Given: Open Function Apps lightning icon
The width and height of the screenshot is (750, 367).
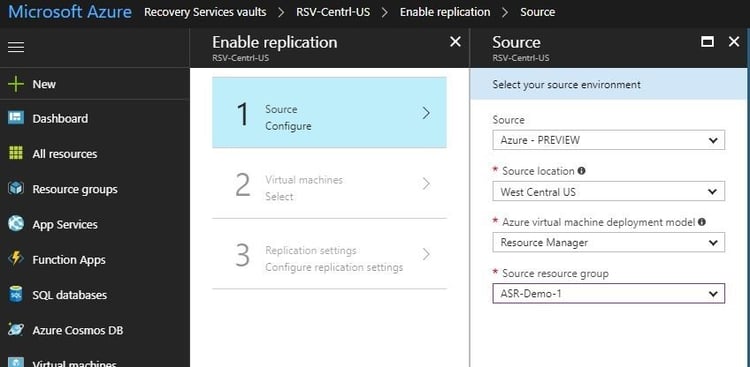Looking at the screenshot, I should coord(16,259).
